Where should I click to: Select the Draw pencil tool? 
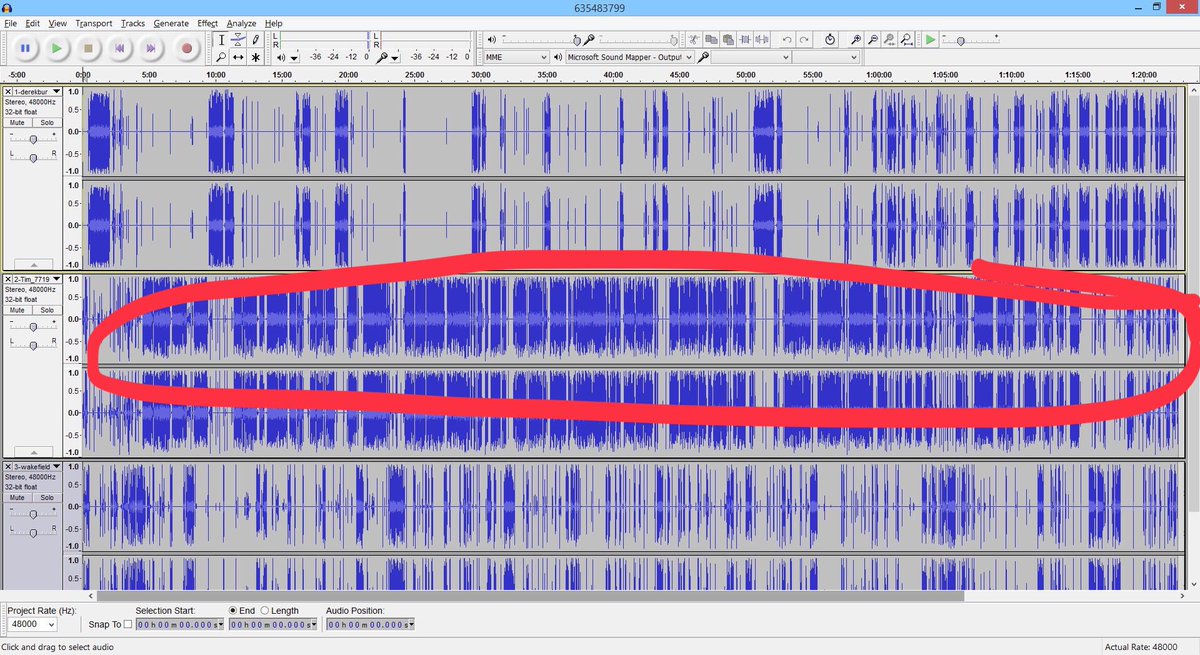coord(255,40)
